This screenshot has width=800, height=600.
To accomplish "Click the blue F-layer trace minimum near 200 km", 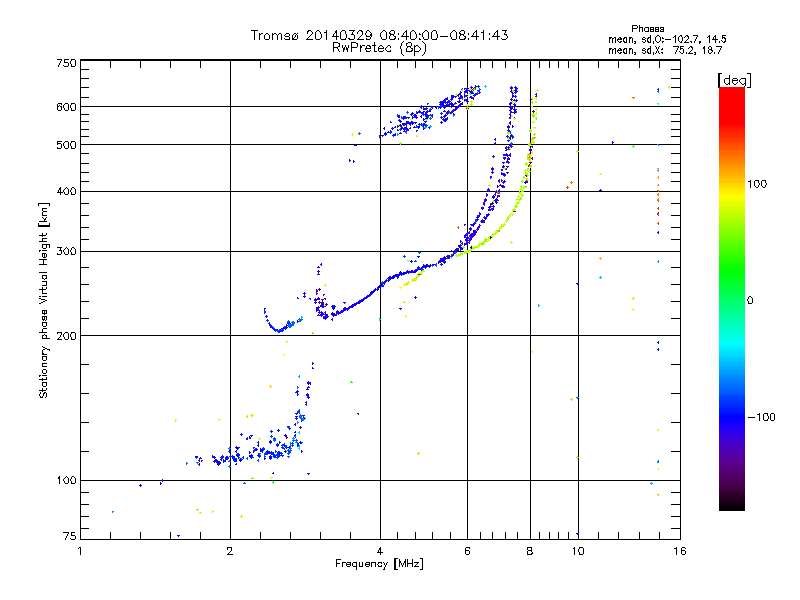I will pos(279,330).
